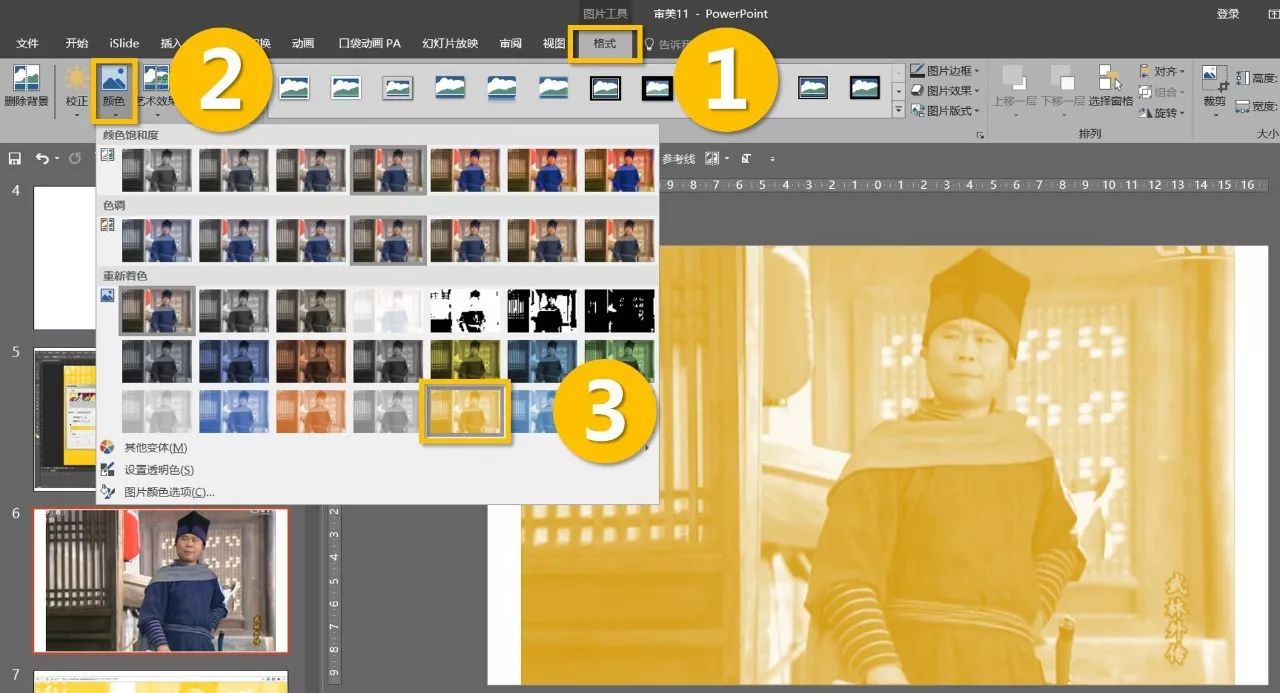Open the Align (对齐) dropdown
Image resolution: width=1280 pixels, height=693 pixels.
[x=1162, y=72]
